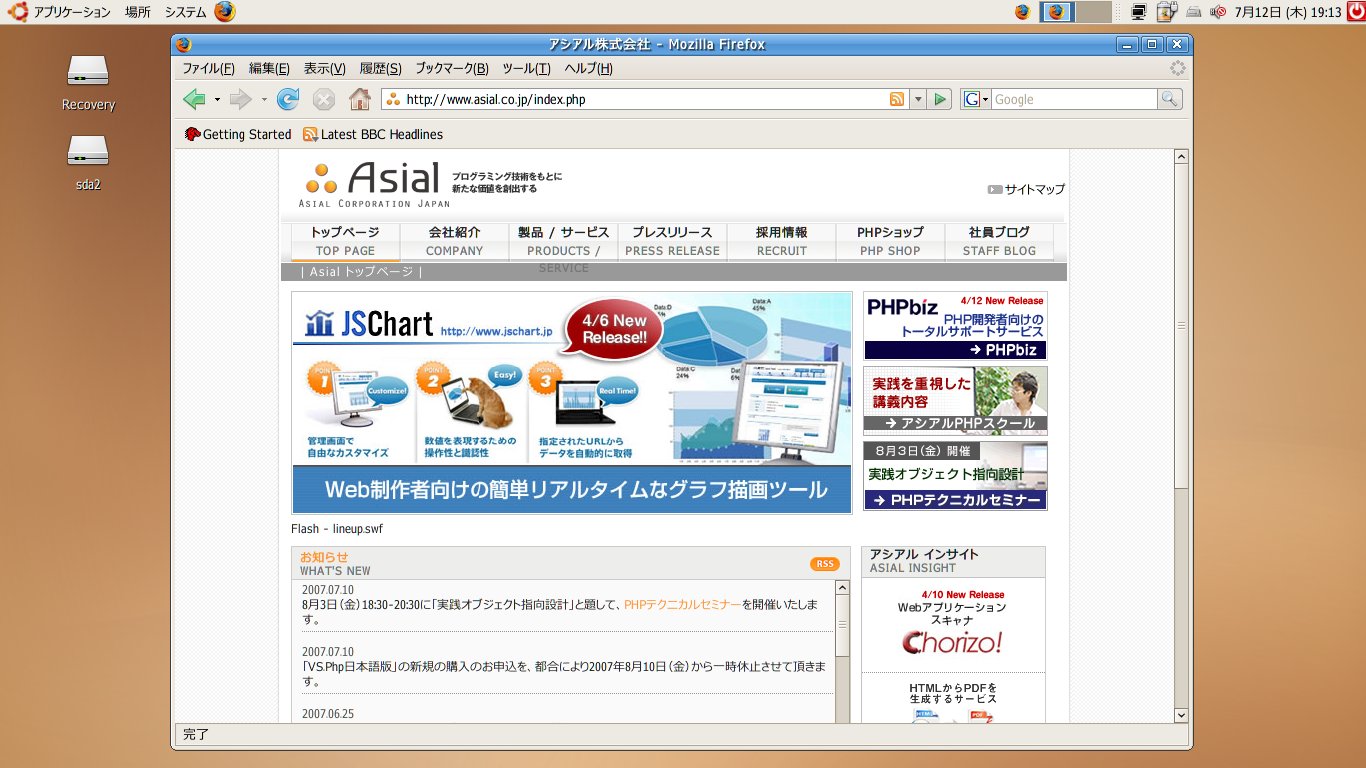Click the RSS feed icon in address bar
The height and width of the screenshot is (768, 1366).
click(x=896, y=99)
